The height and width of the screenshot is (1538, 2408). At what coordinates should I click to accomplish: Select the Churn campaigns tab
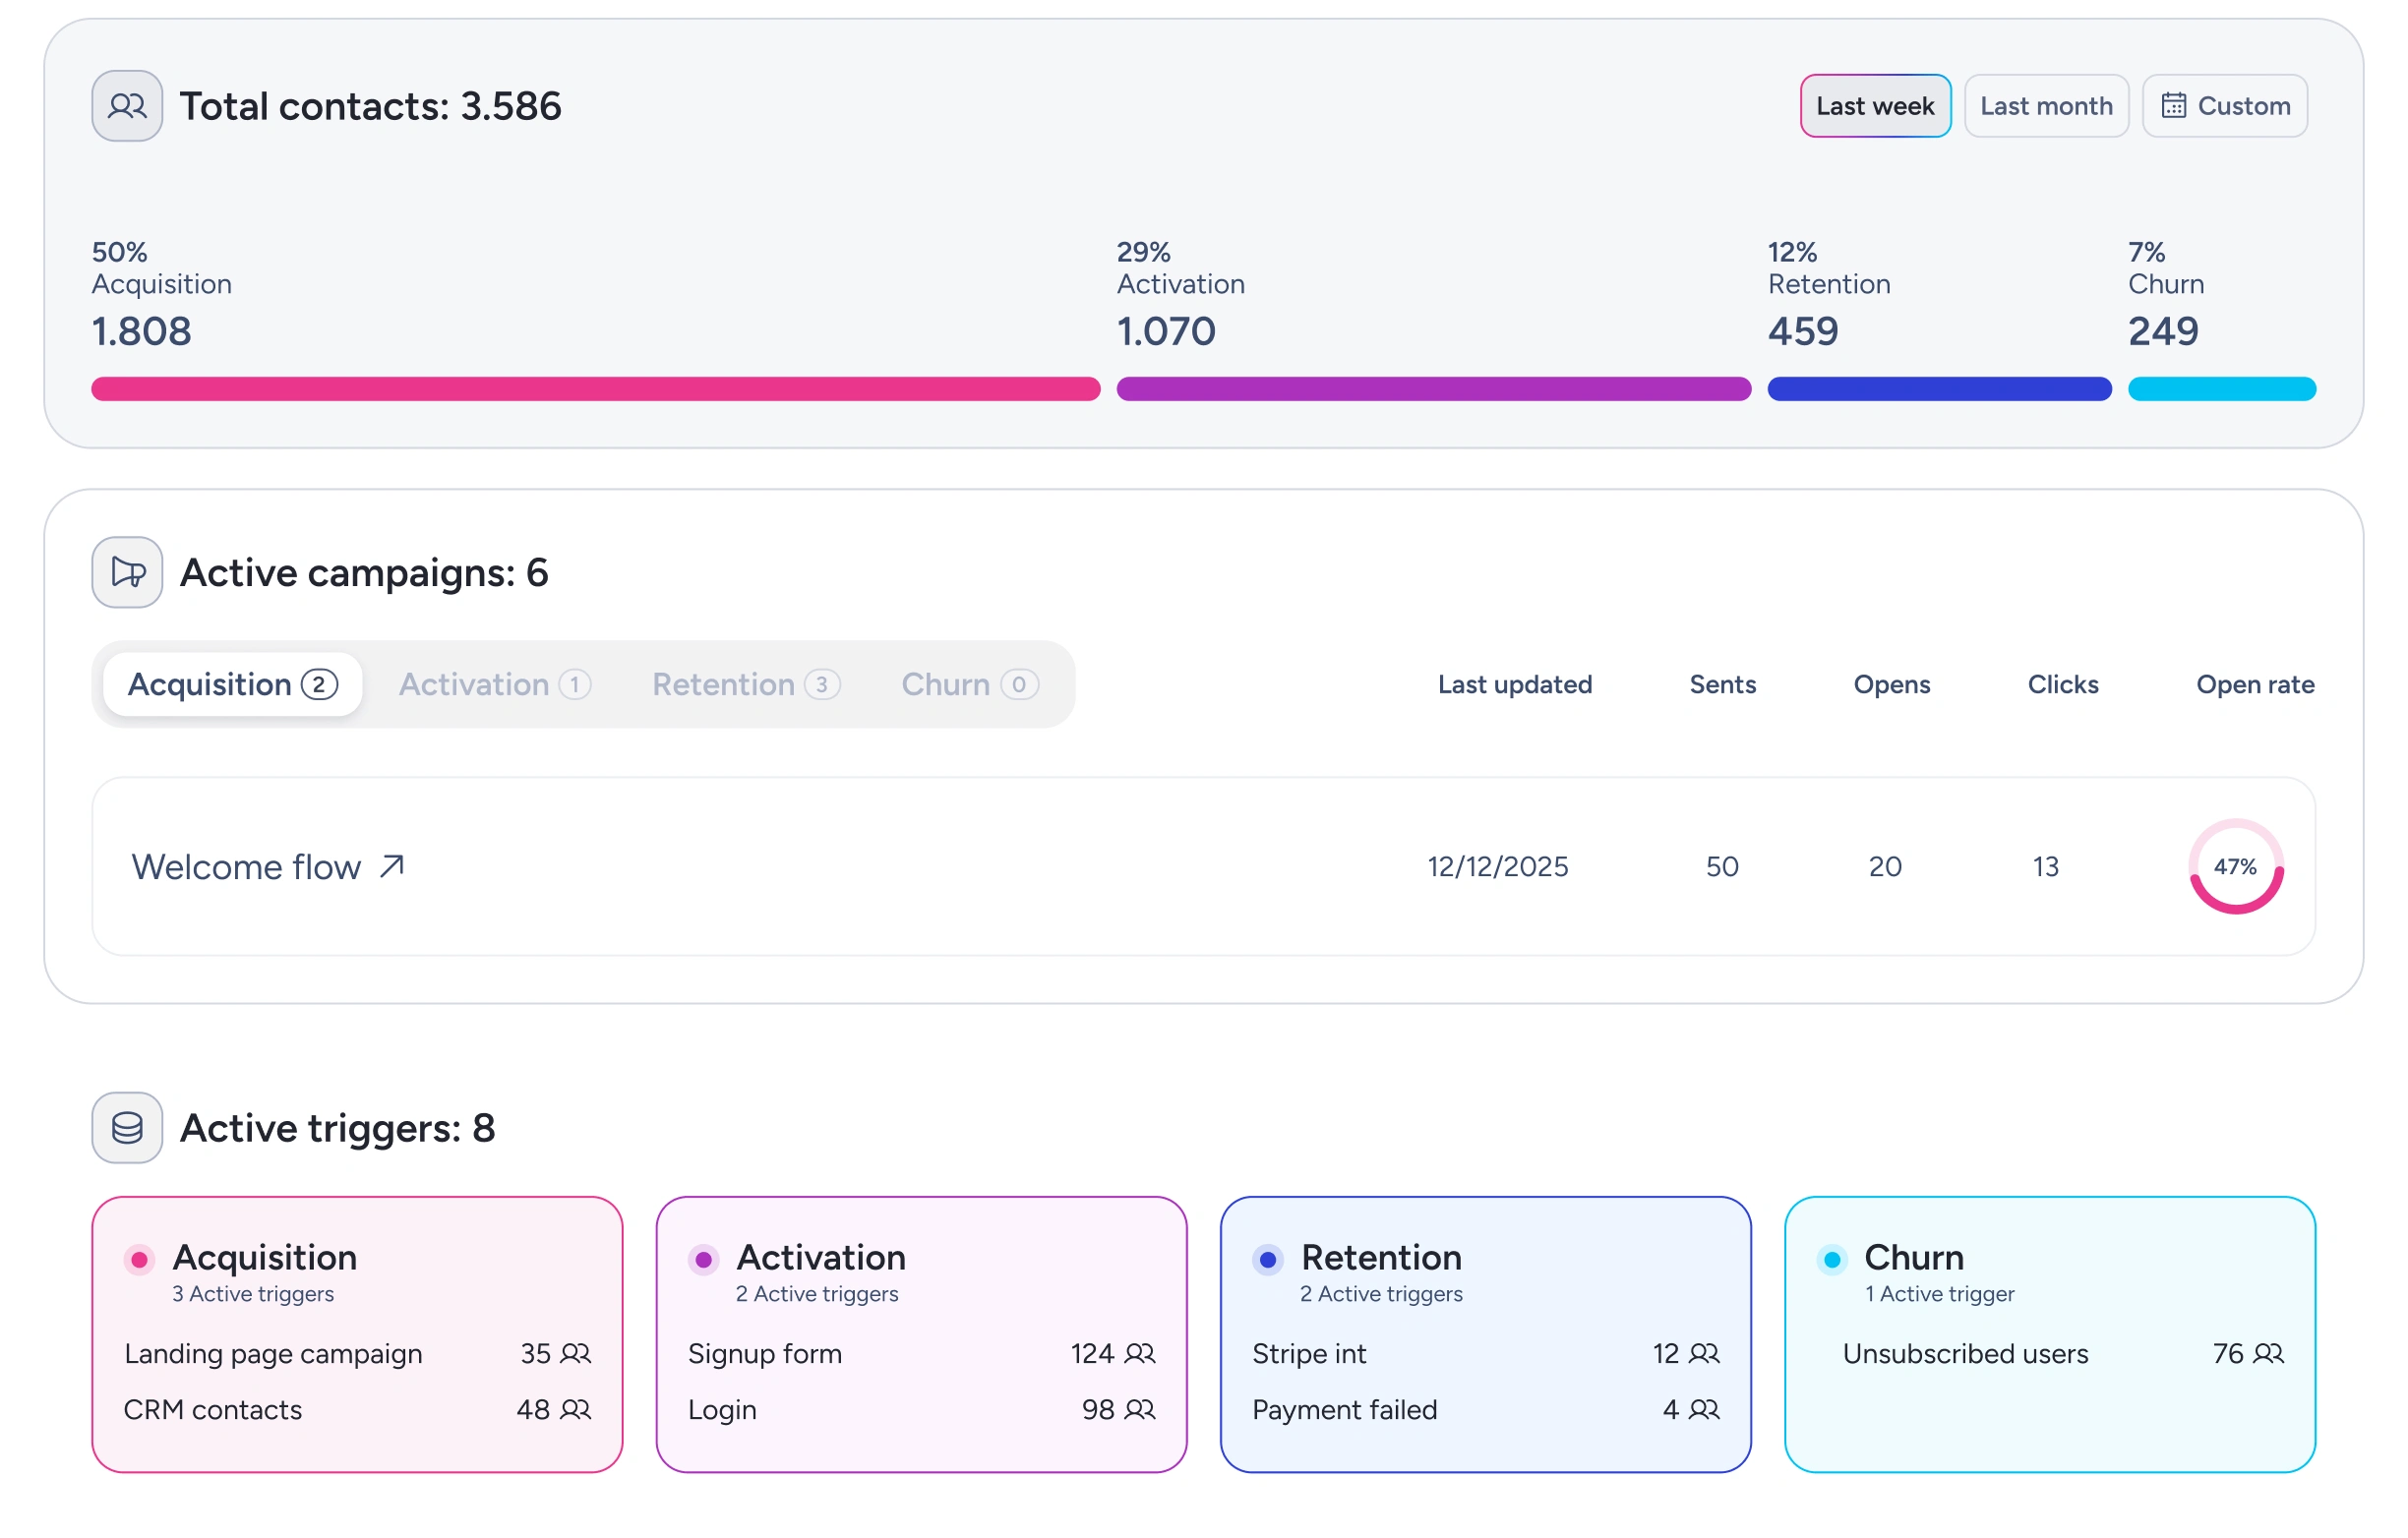click(x=969, y=684)
